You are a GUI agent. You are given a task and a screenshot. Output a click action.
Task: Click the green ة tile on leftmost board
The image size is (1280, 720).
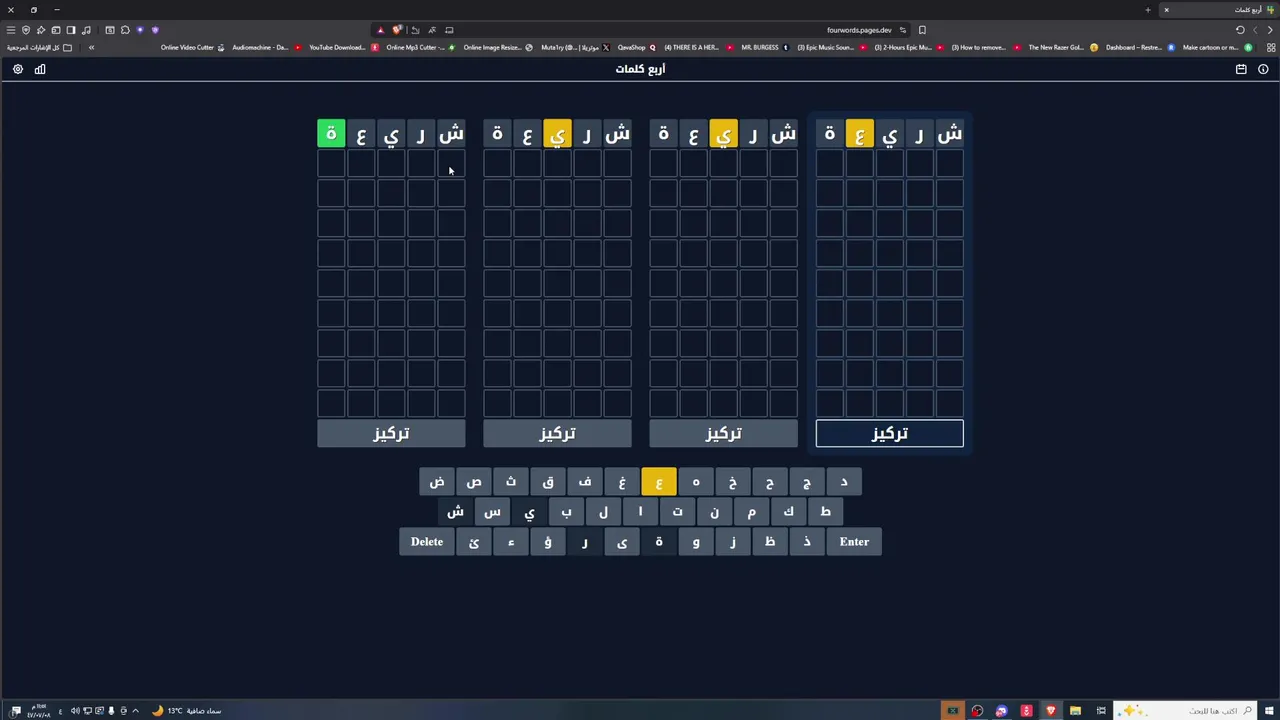331,134
